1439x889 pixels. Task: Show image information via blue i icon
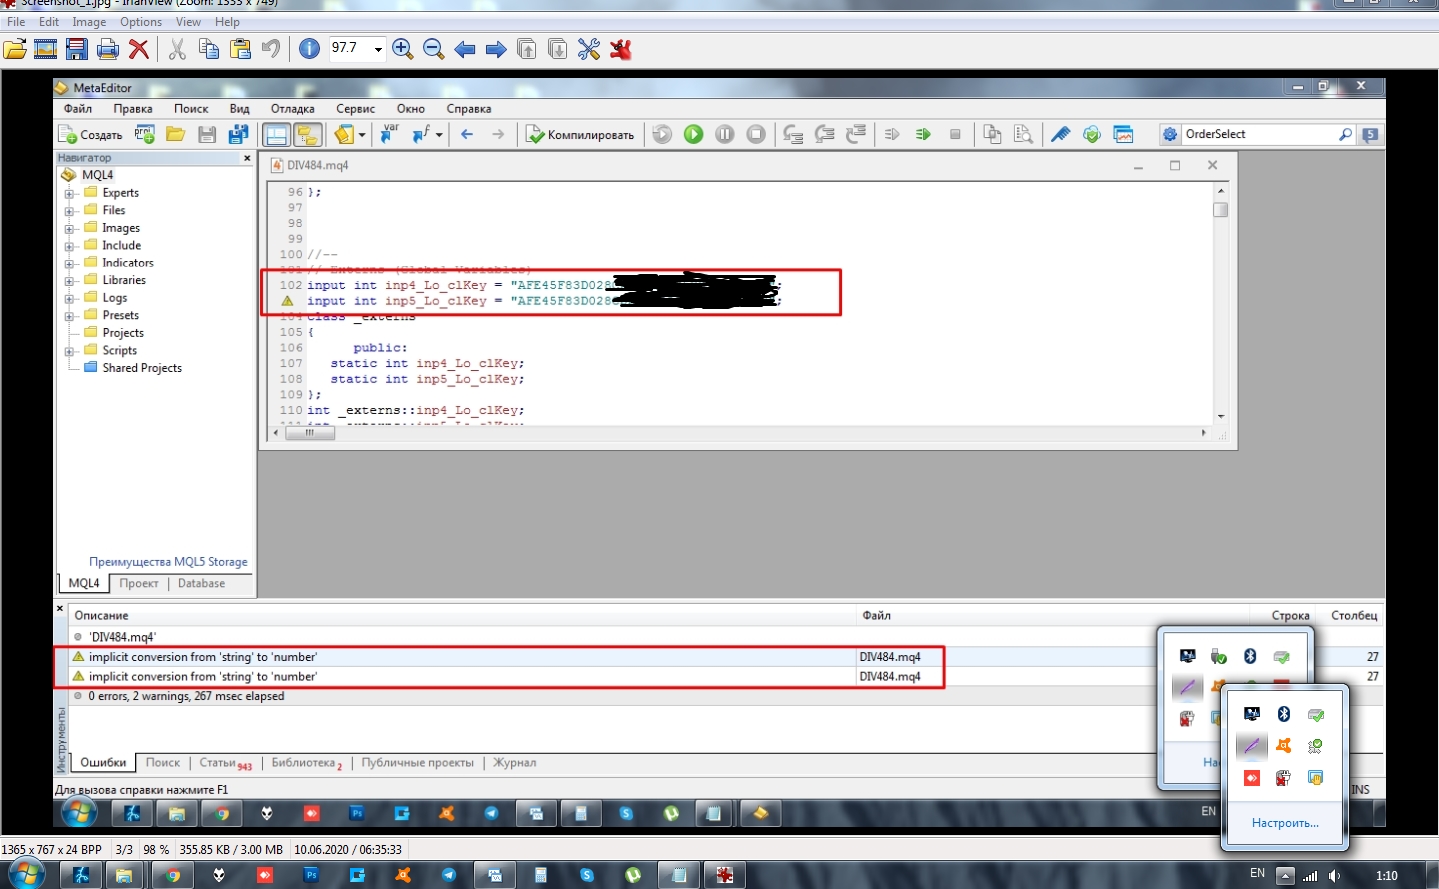310,49
